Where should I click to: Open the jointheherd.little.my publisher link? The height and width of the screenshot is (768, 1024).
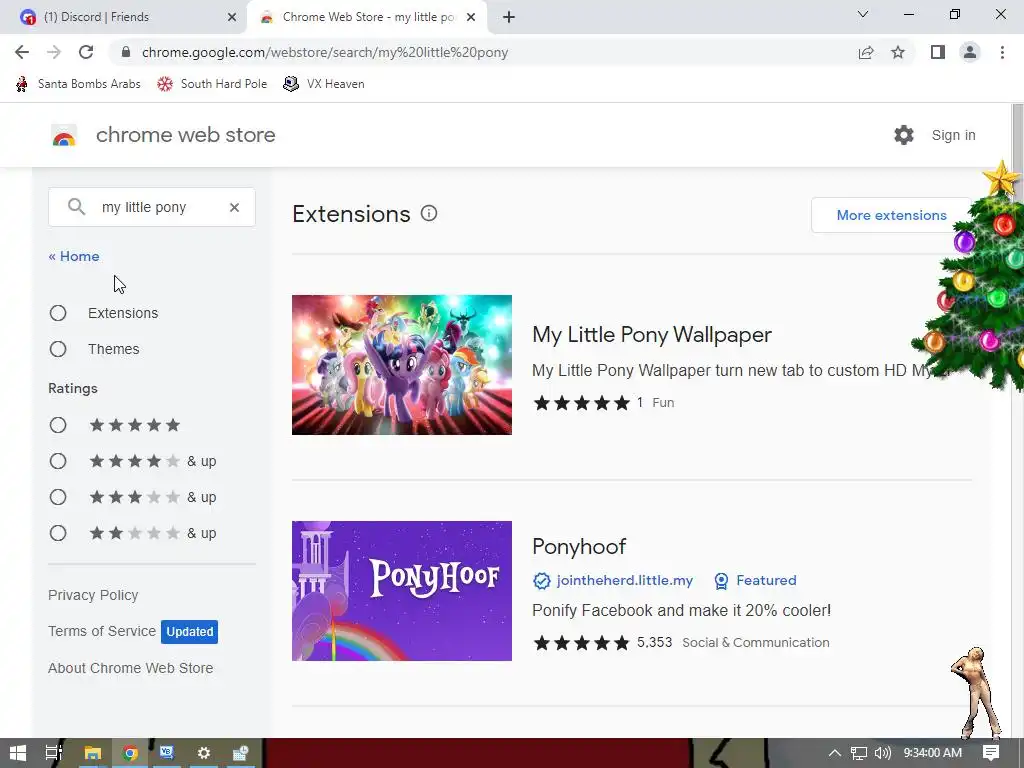coord(624,581)
